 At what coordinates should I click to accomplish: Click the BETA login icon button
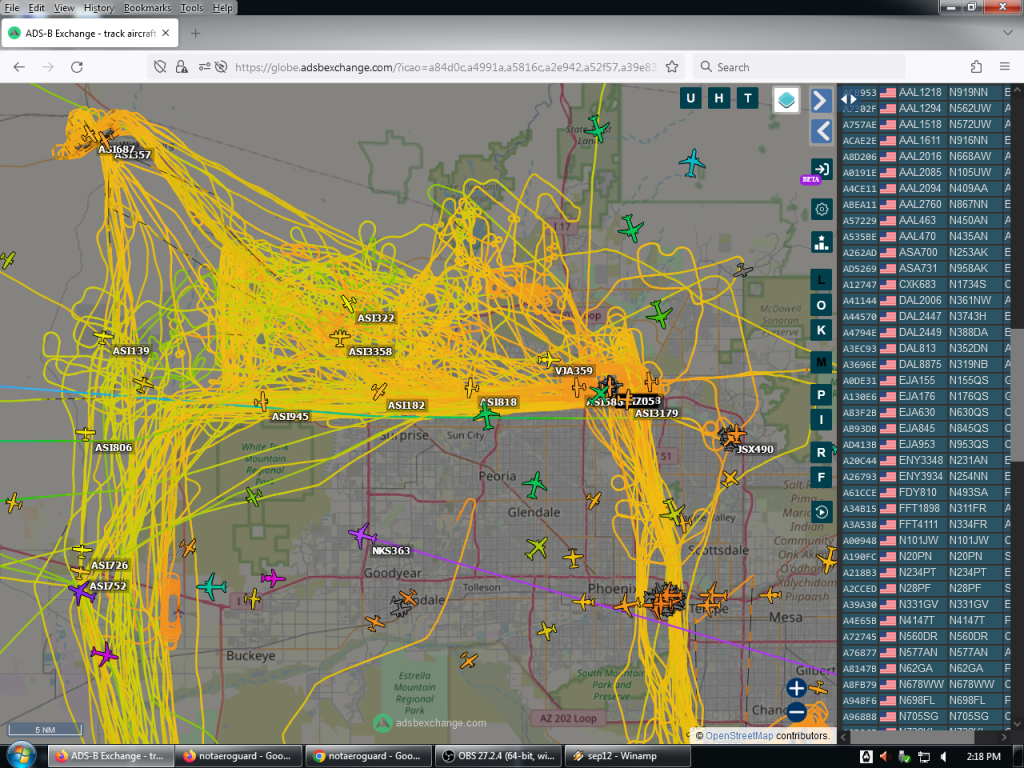821,170
